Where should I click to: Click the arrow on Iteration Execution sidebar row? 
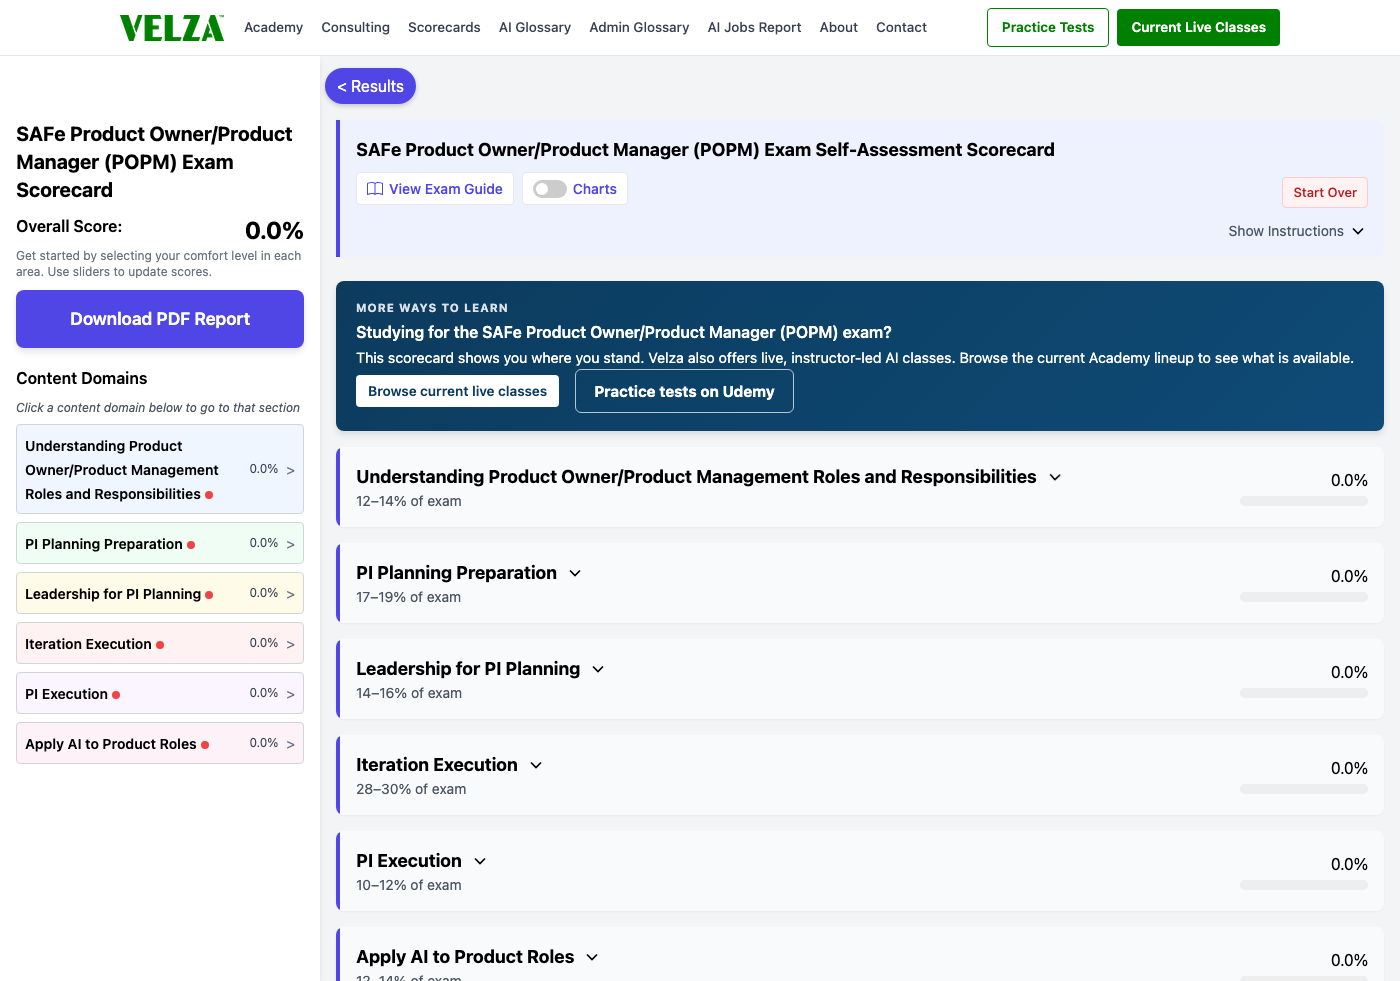[291, 644]
